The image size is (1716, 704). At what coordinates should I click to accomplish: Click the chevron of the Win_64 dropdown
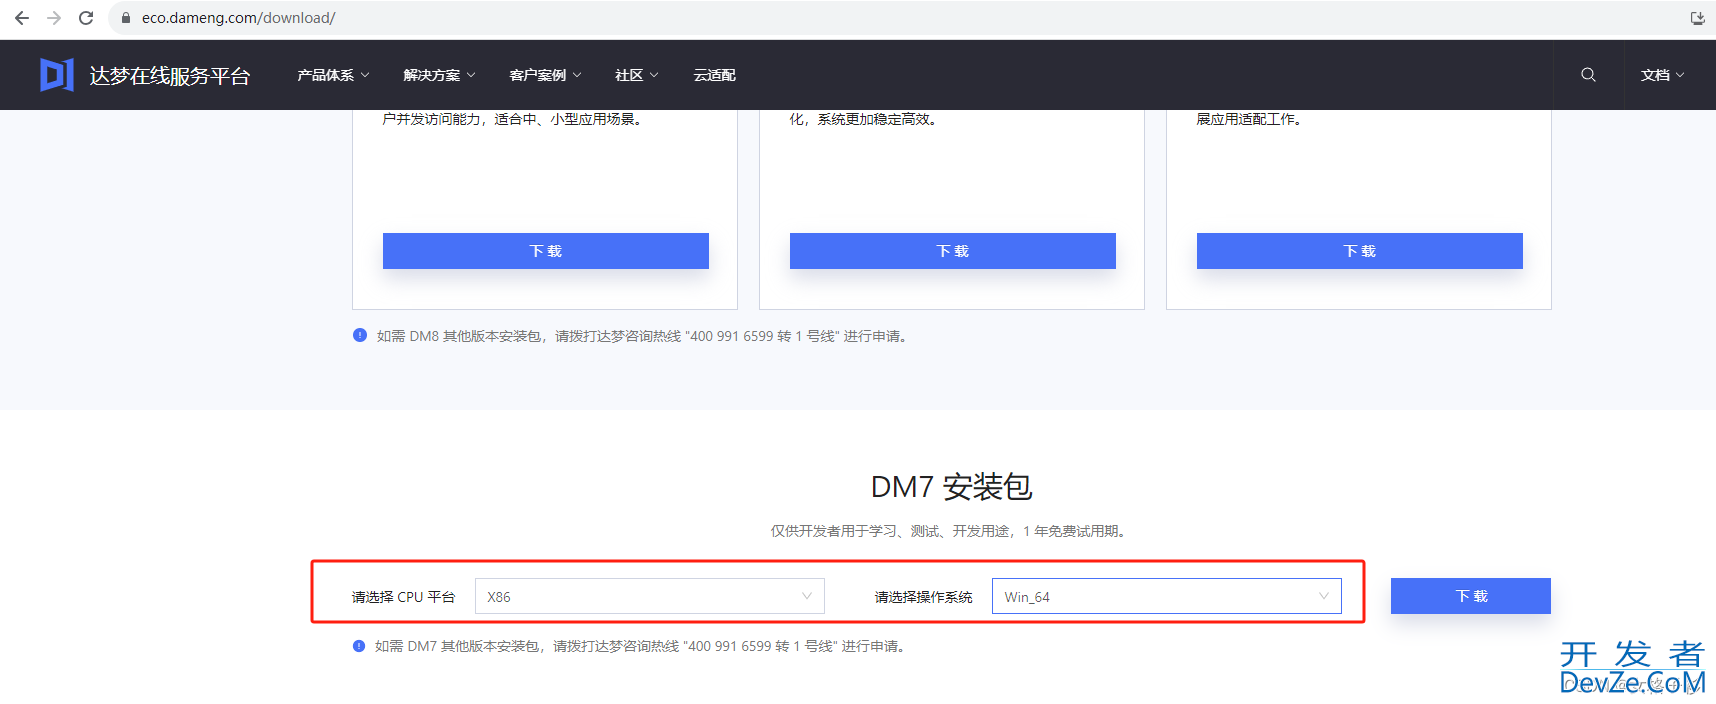(1323, 596)
